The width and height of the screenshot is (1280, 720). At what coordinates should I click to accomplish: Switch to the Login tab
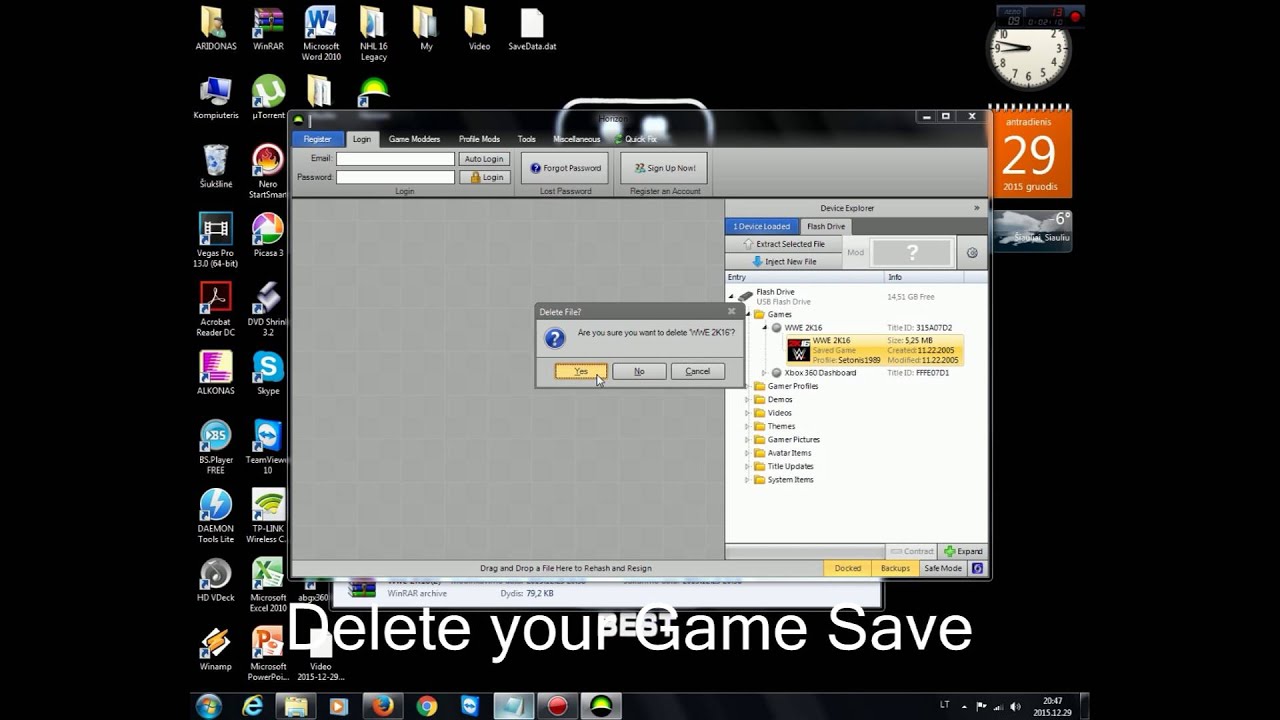tap(362, 139)
